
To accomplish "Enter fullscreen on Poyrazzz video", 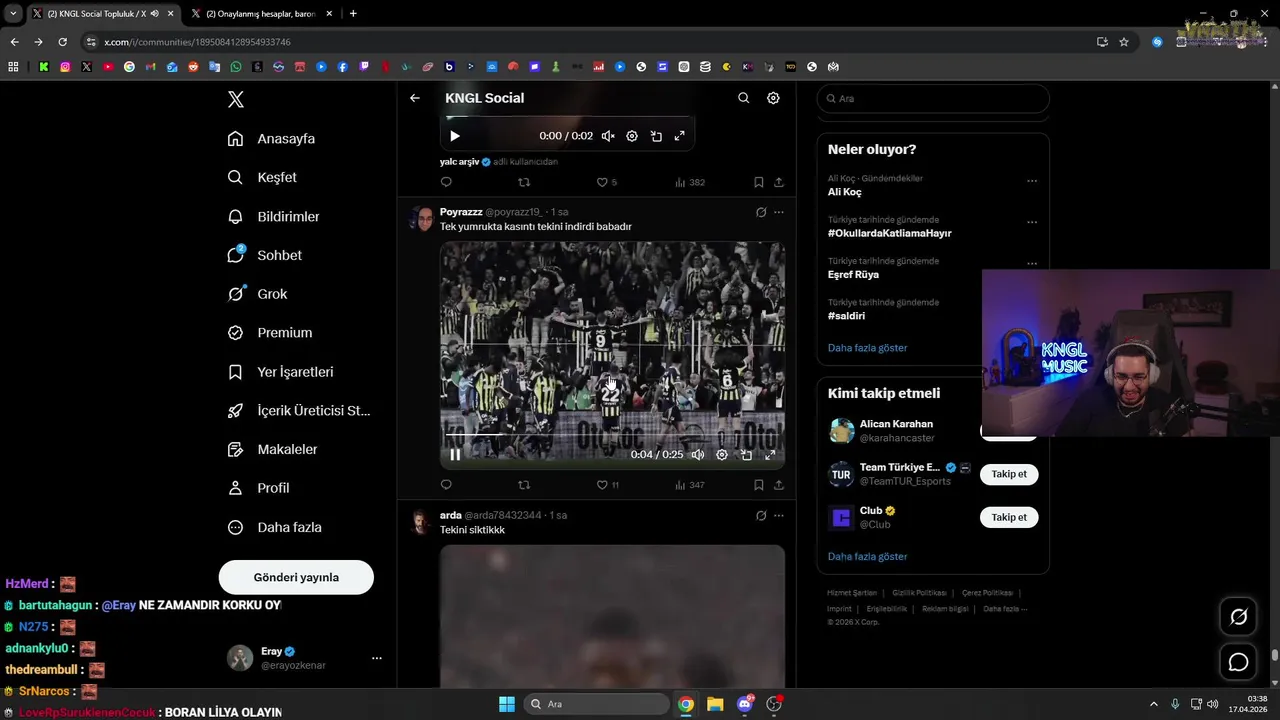I will 770,454.
